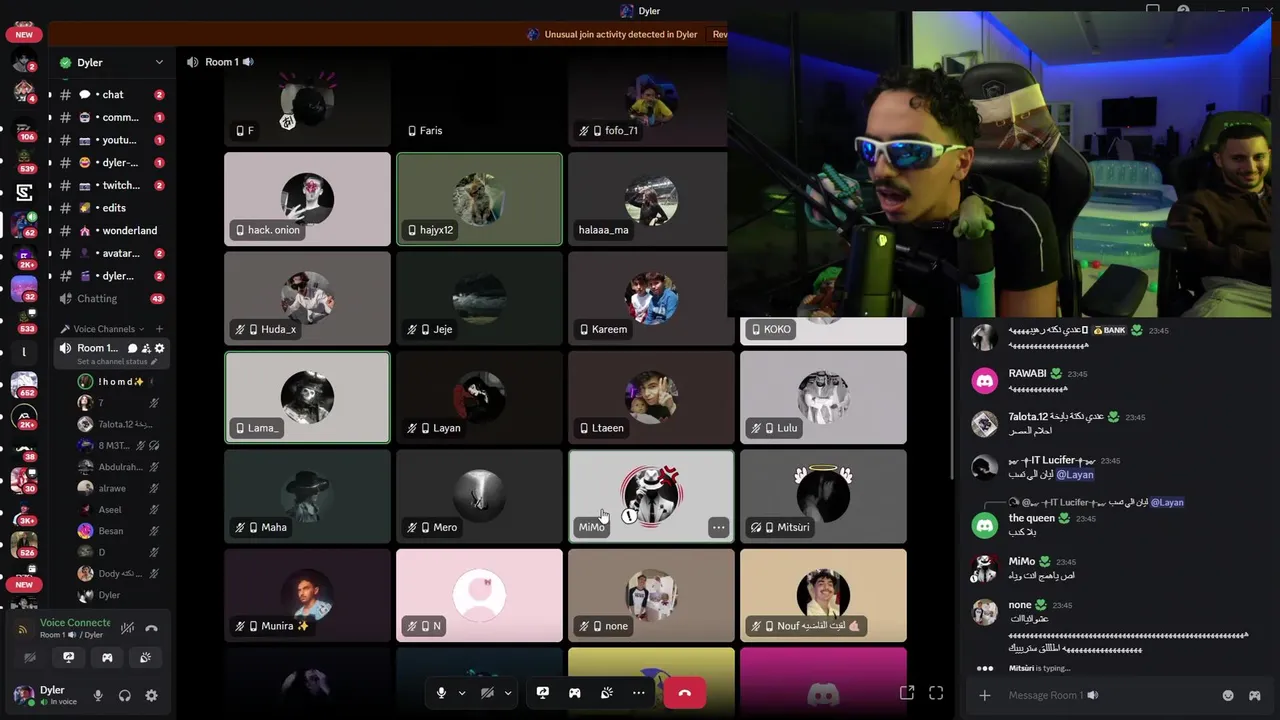Click the unusual join activity notice
The width and height of the screenshot is (1280, 720).
(x=620, y=34)
